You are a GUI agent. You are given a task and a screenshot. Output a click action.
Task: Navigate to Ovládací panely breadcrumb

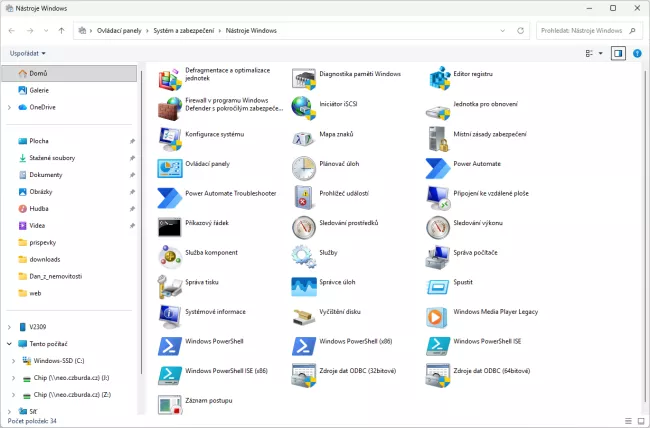(x=119, y=31)
